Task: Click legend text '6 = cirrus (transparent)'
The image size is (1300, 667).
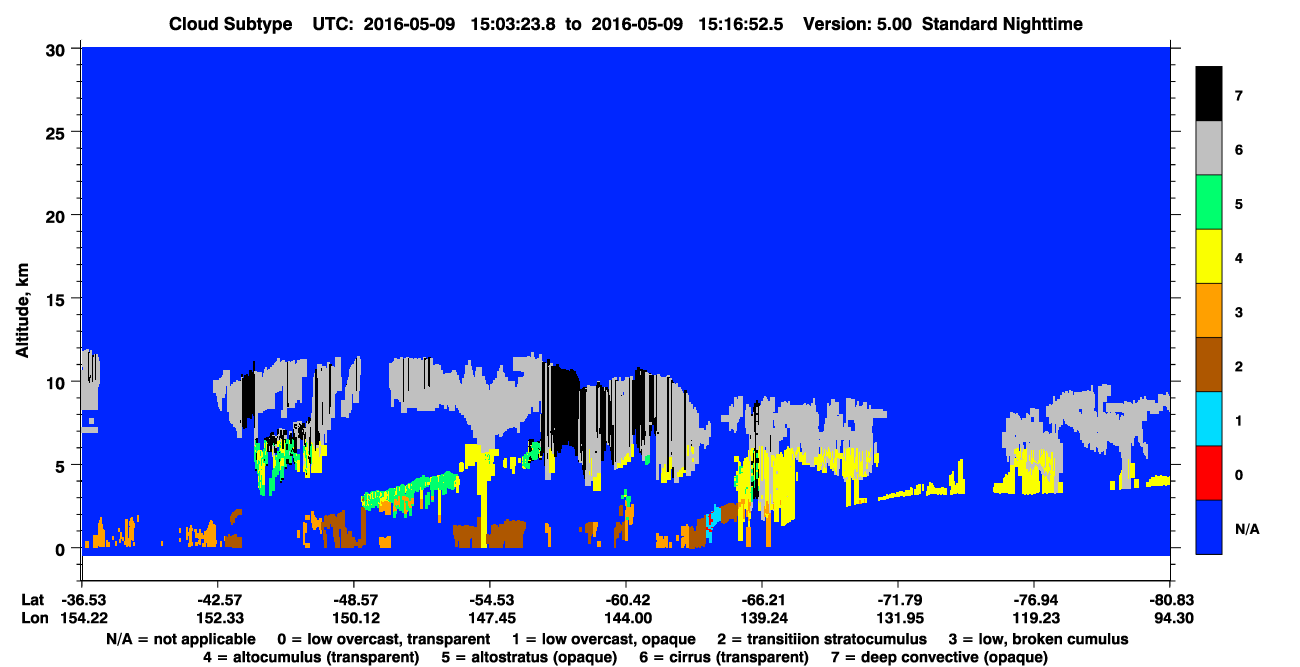Action: [726, 657]
